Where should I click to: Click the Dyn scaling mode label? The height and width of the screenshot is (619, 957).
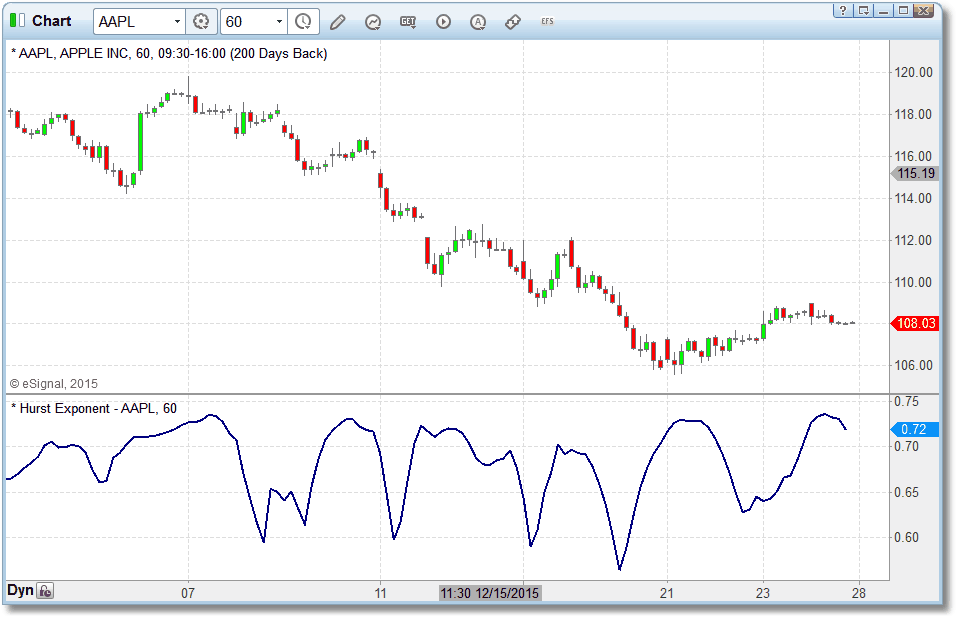(20, 590)
